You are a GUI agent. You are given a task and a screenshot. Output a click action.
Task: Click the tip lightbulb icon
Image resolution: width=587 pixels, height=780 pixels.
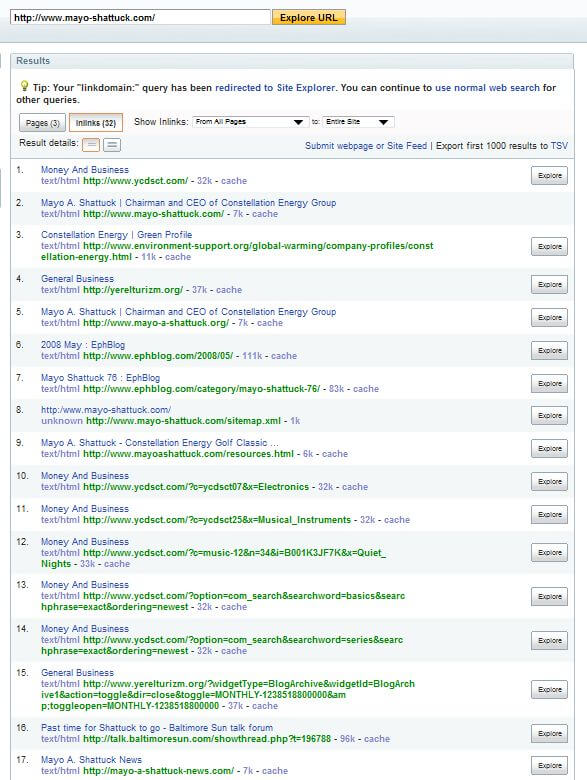23,86
